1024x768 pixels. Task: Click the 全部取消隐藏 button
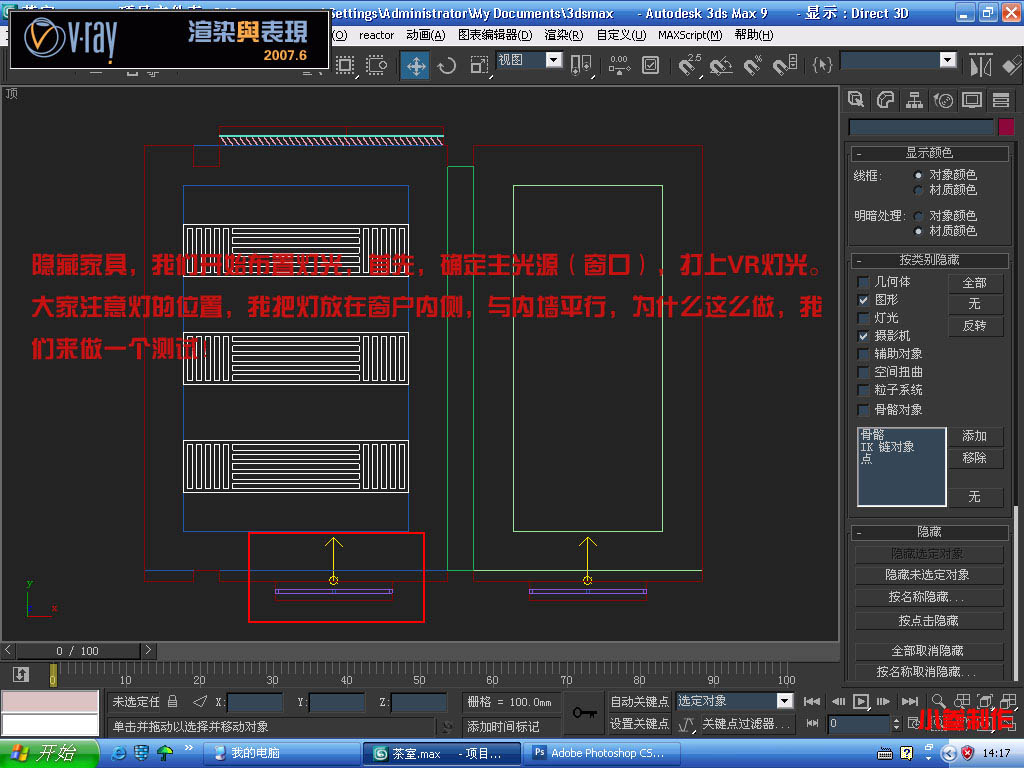click(928, 651)
